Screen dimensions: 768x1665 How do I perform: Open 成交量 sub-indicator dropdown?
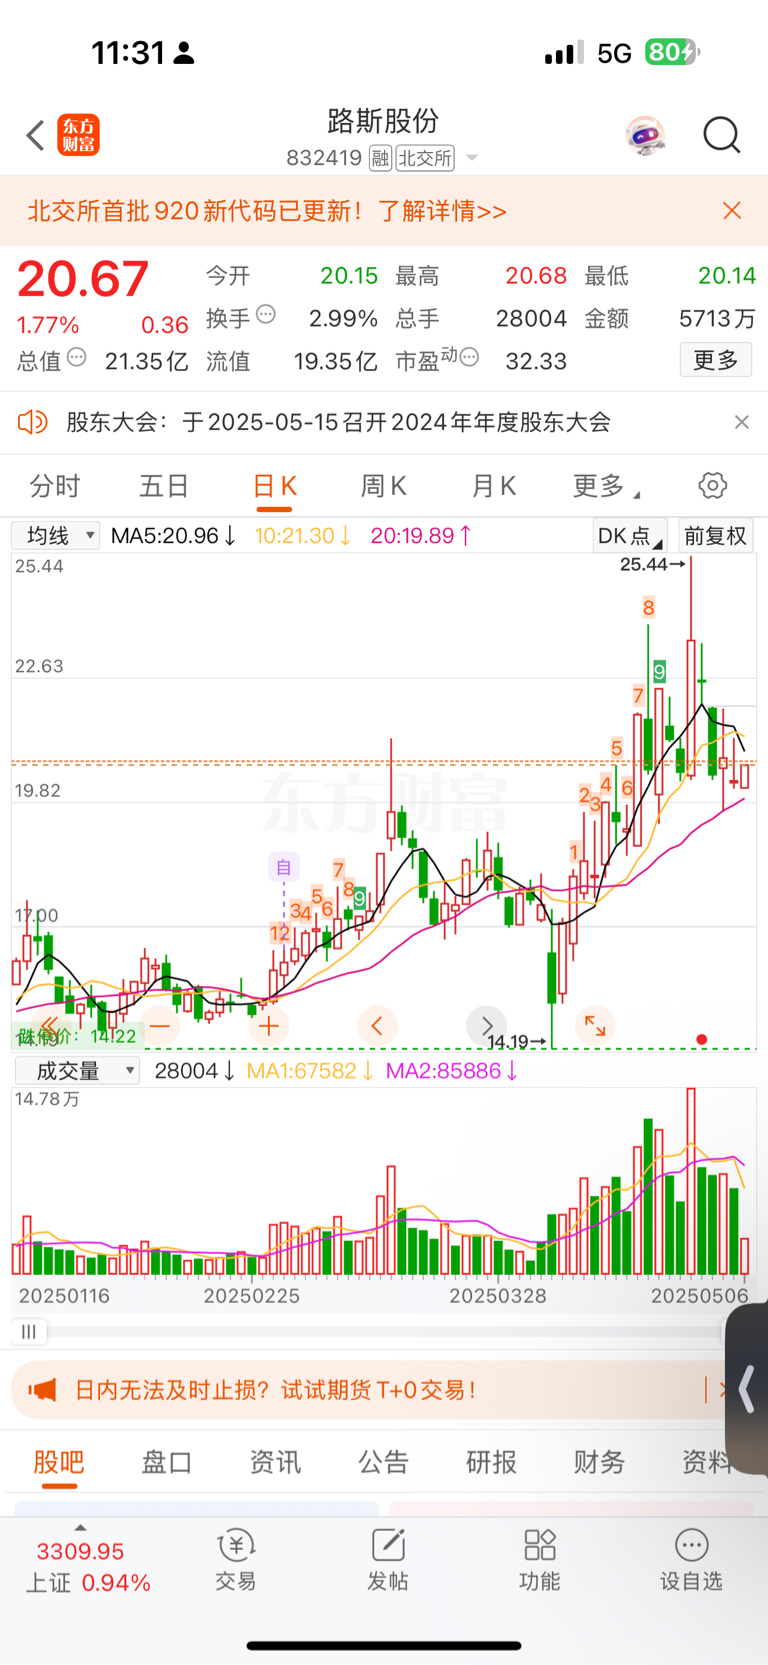click(x=77, y=1071)
